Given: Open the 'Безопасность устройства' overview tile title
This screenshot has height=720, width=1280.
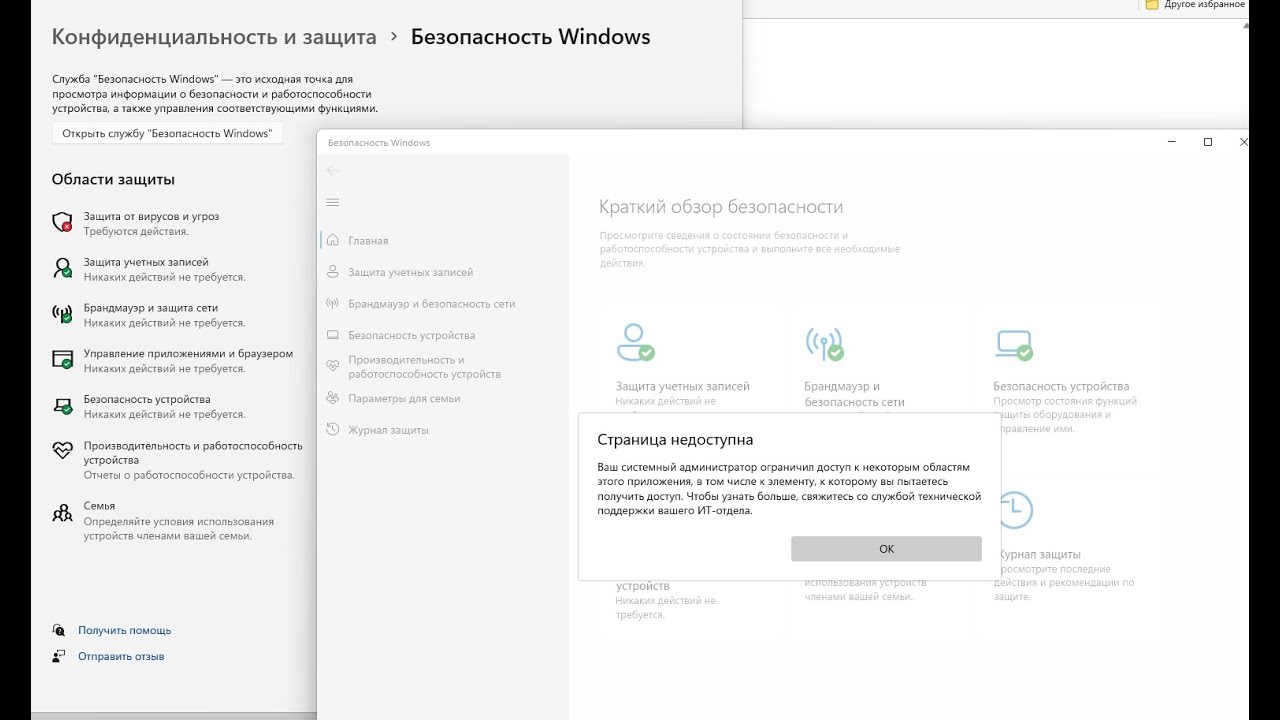Looking at the screenshot, I should [1061, 386].
